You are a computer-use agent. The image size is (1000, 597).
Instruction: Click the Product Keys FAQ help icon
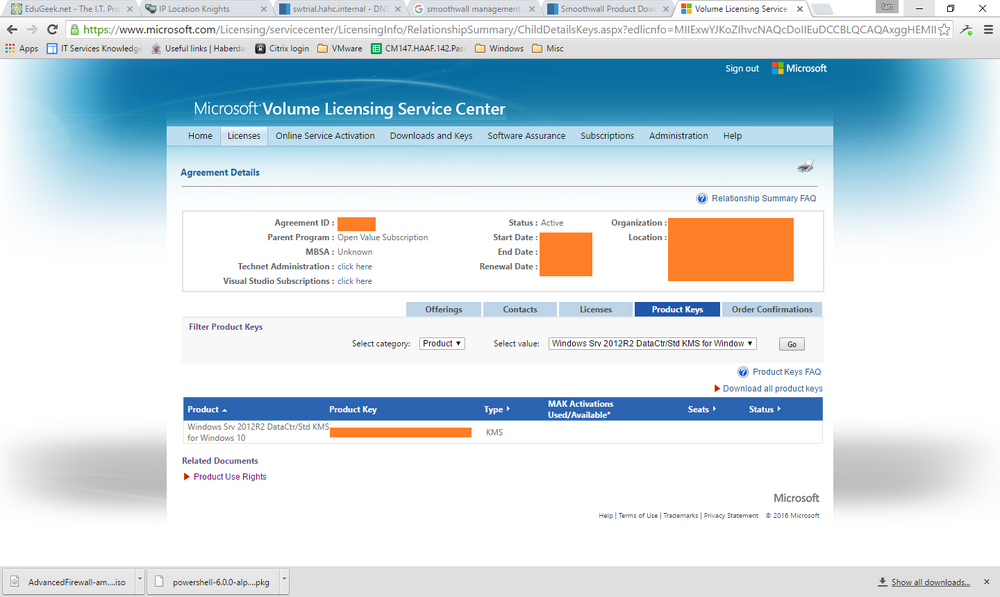(743, 372)
